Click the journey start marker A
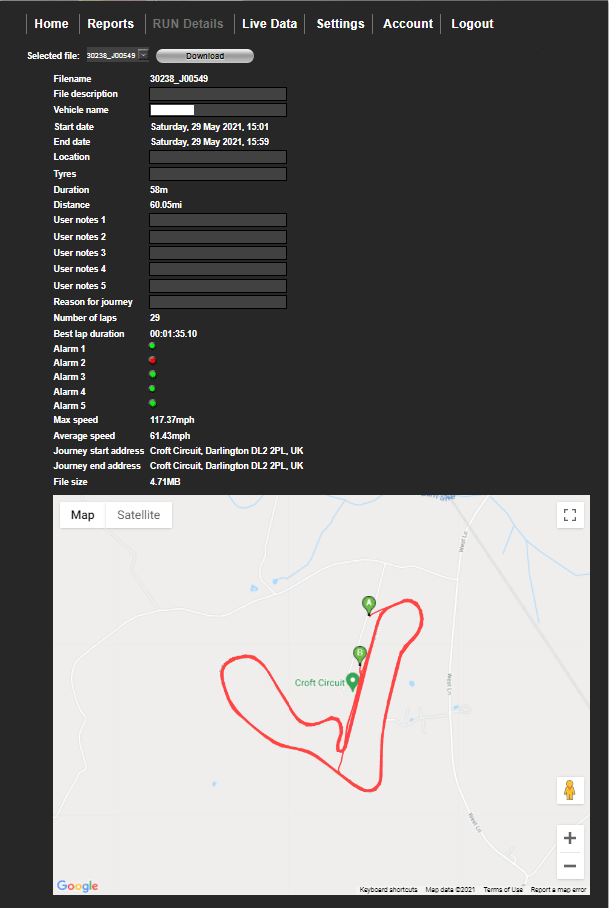Screen dimensions: 609x908 click(x=369, y=604)
